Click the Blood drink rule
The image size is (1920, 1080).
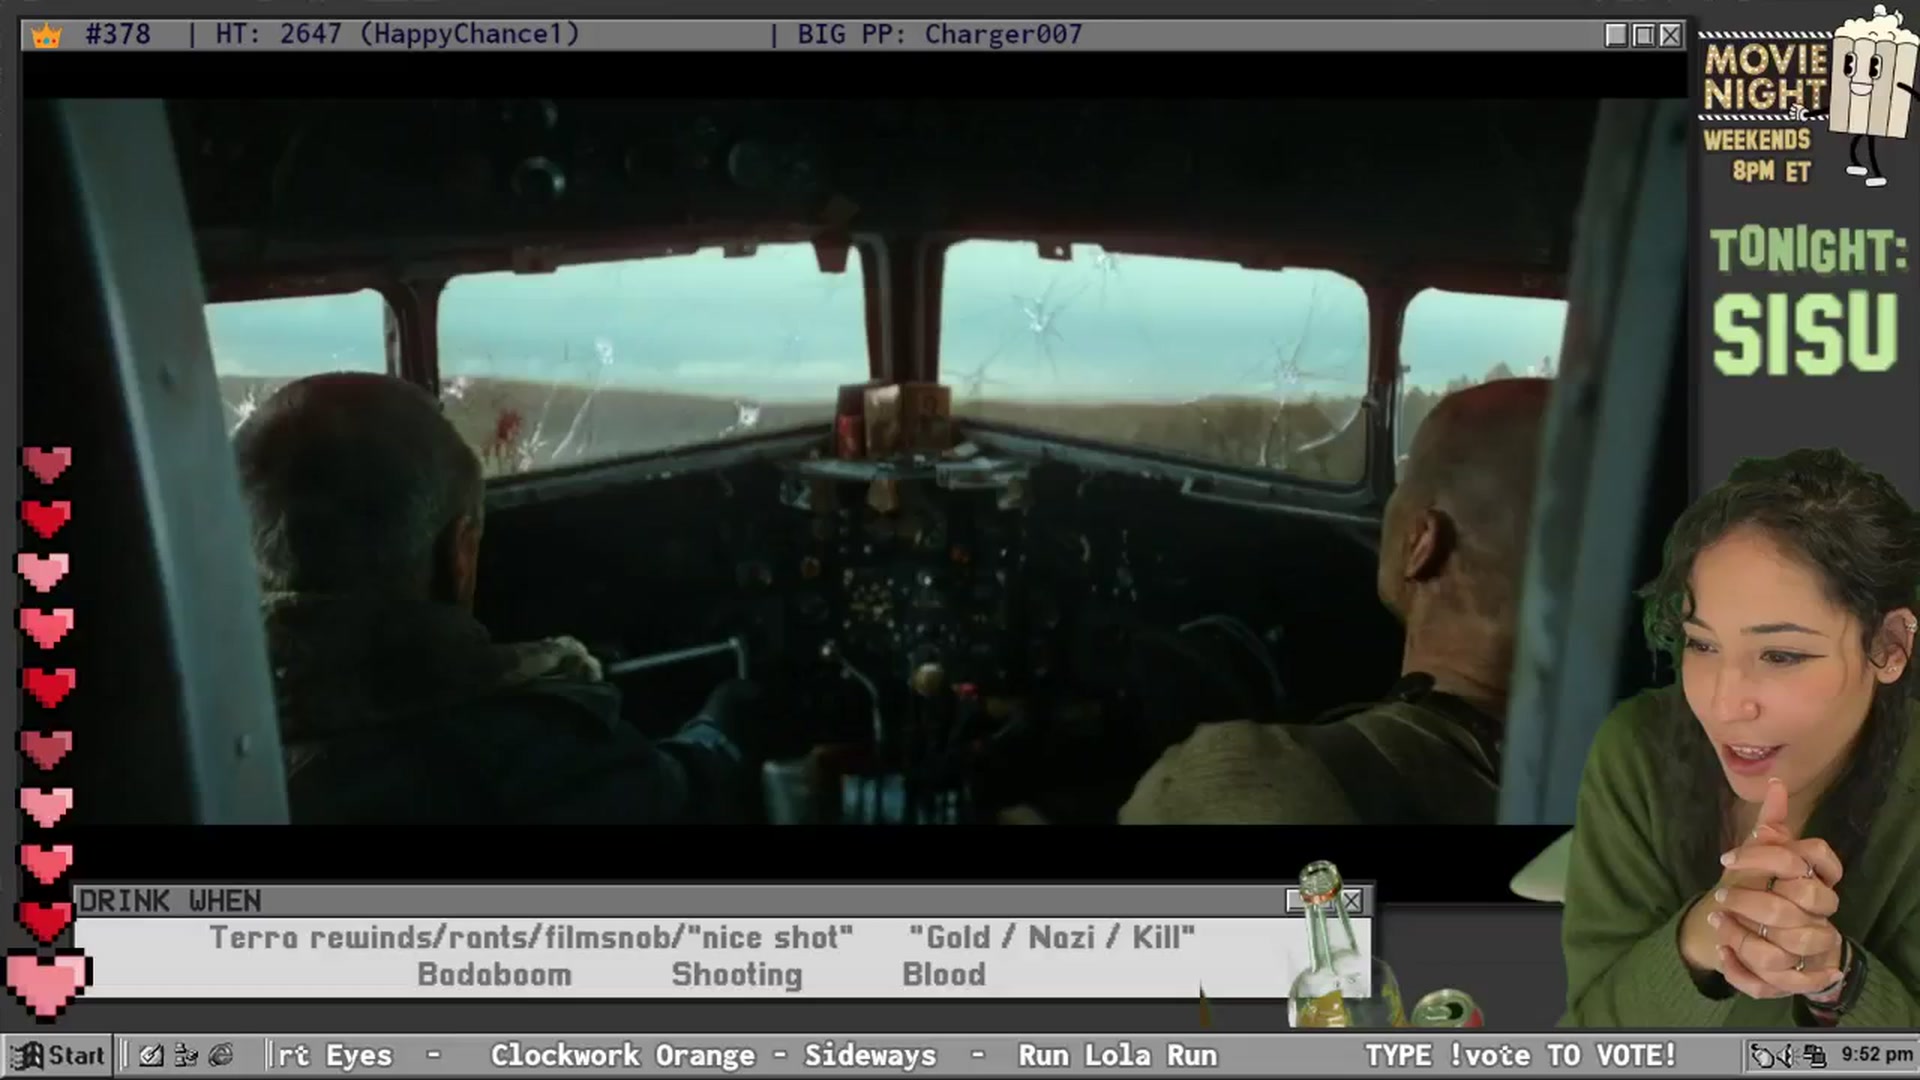point(944,975)
